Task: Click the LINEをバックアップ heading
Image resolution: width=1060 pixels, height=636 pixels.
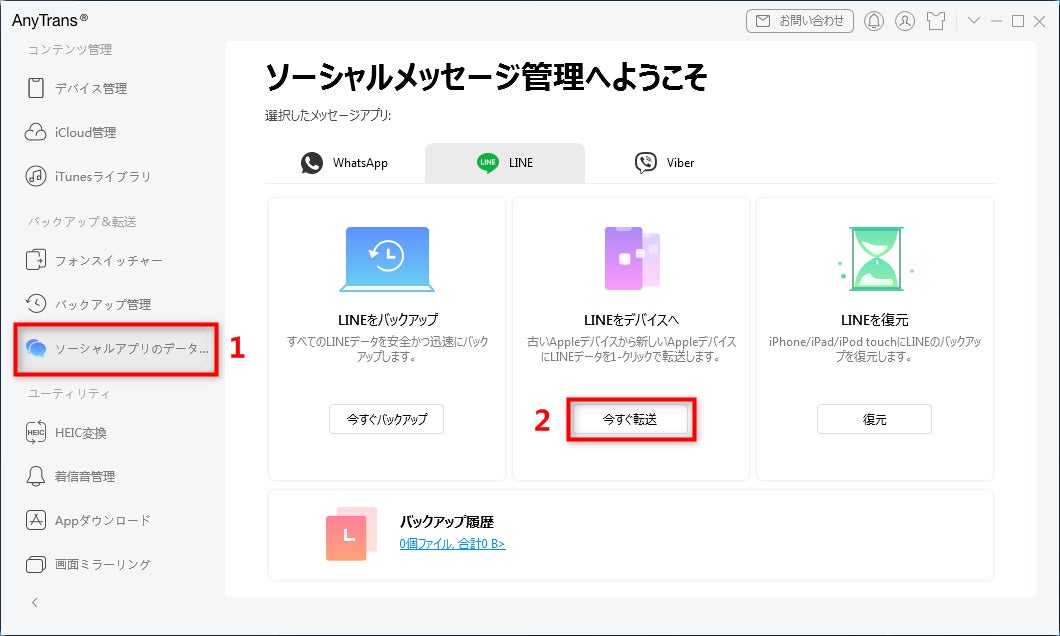Action: coord(387,320)
